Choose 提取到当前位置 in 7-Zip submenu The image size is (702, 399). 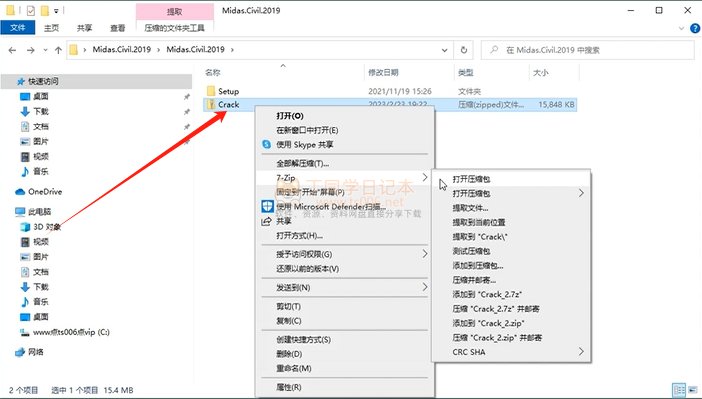[x=479, y=222]
